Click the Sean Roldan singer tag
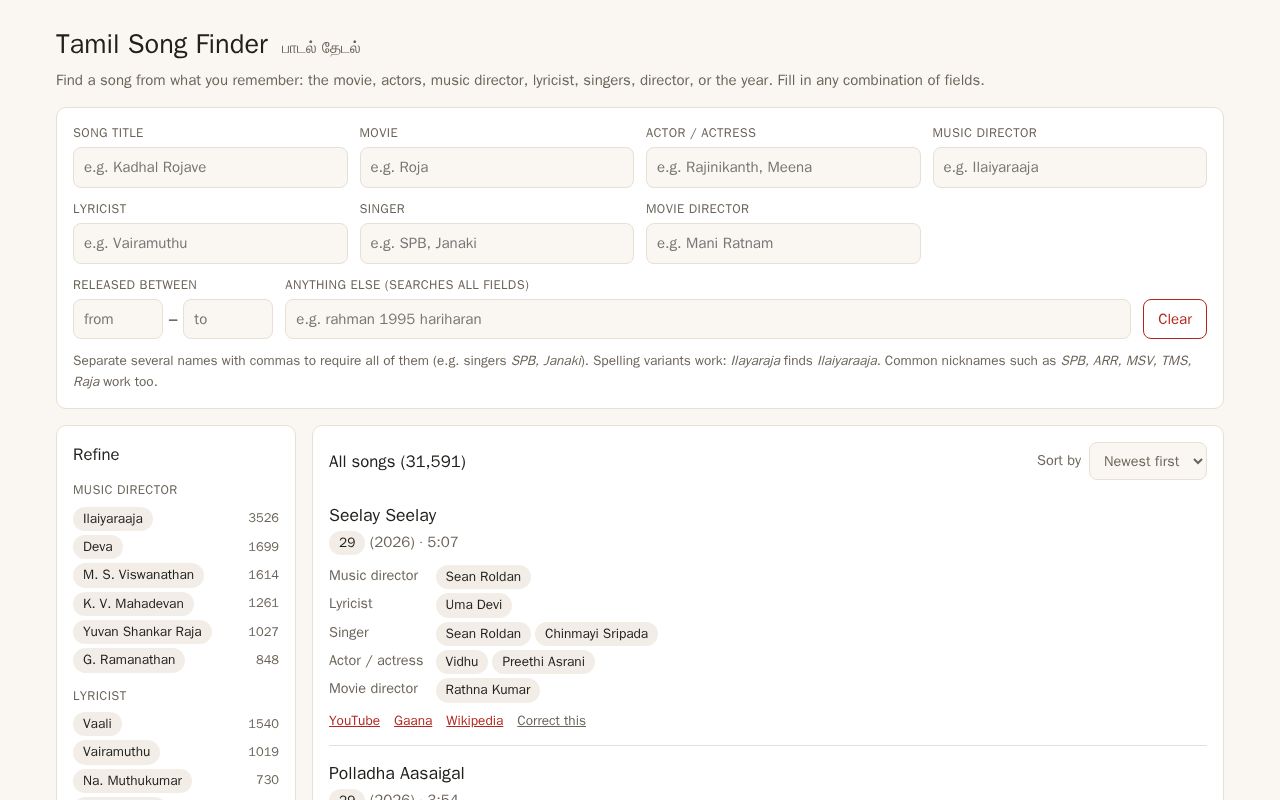The height and width of the screenshot is (800, 1280). (x=483, y=634)
